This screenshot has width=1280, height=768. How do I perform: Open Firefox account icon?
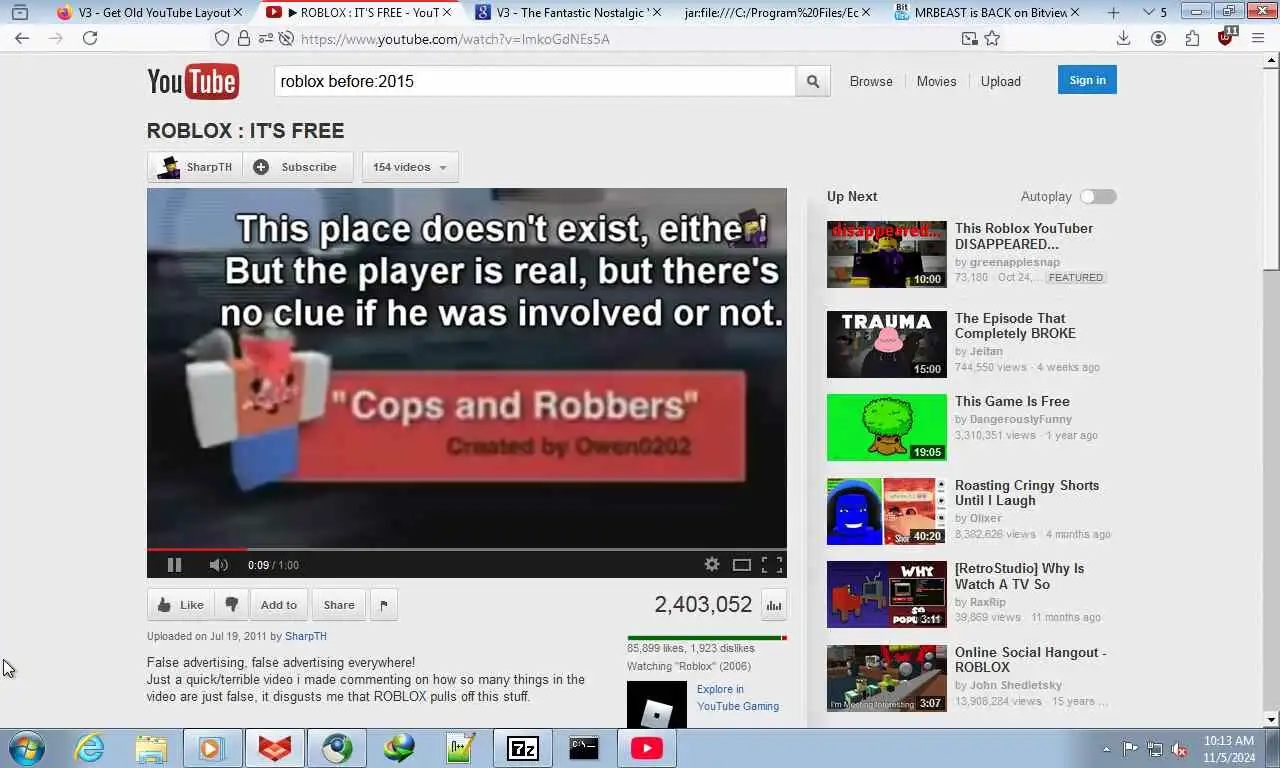click(x=1158, y=38)
